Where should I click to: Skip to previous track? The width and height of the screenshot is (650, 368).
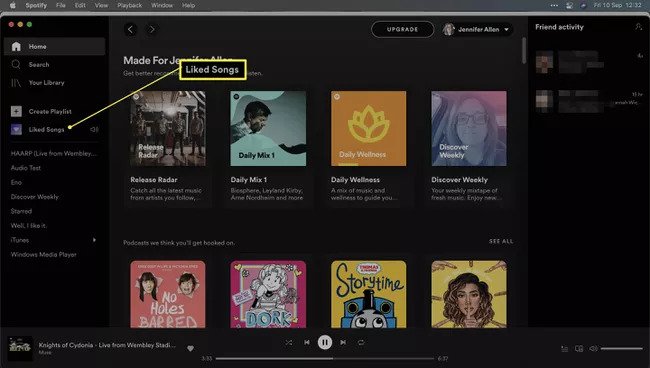307,342
